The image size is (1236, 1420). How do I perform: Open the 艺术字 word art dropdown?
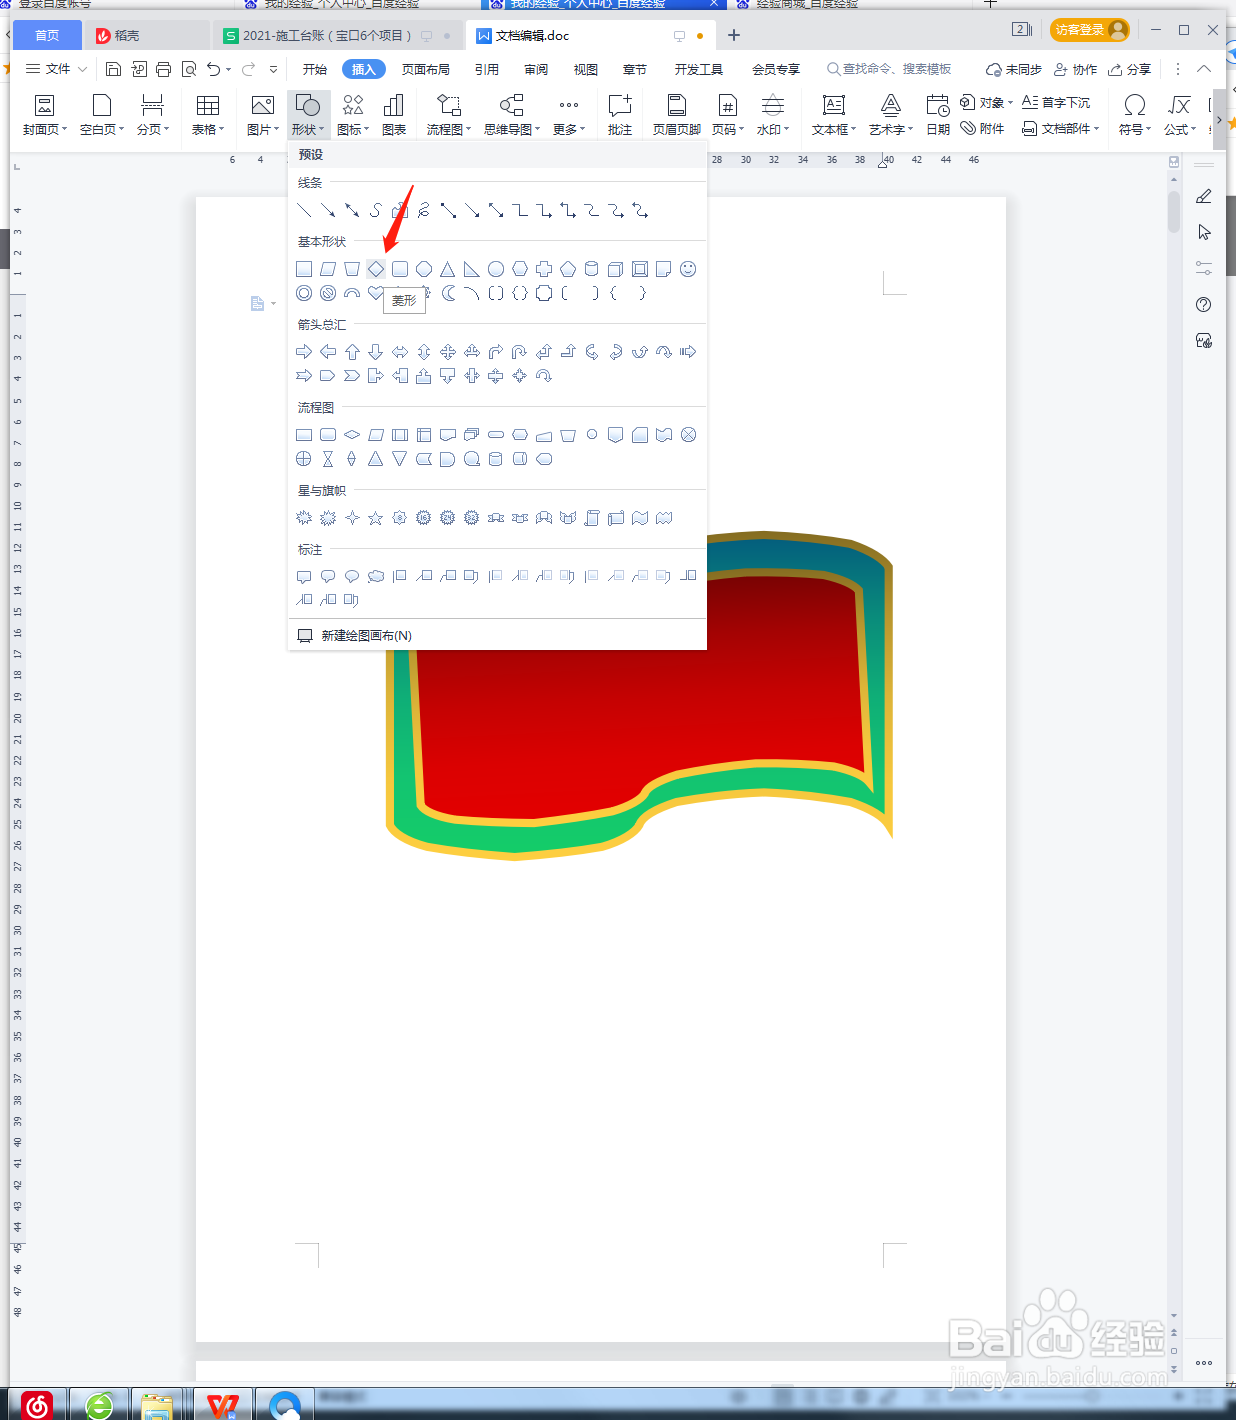pos(891,115)
